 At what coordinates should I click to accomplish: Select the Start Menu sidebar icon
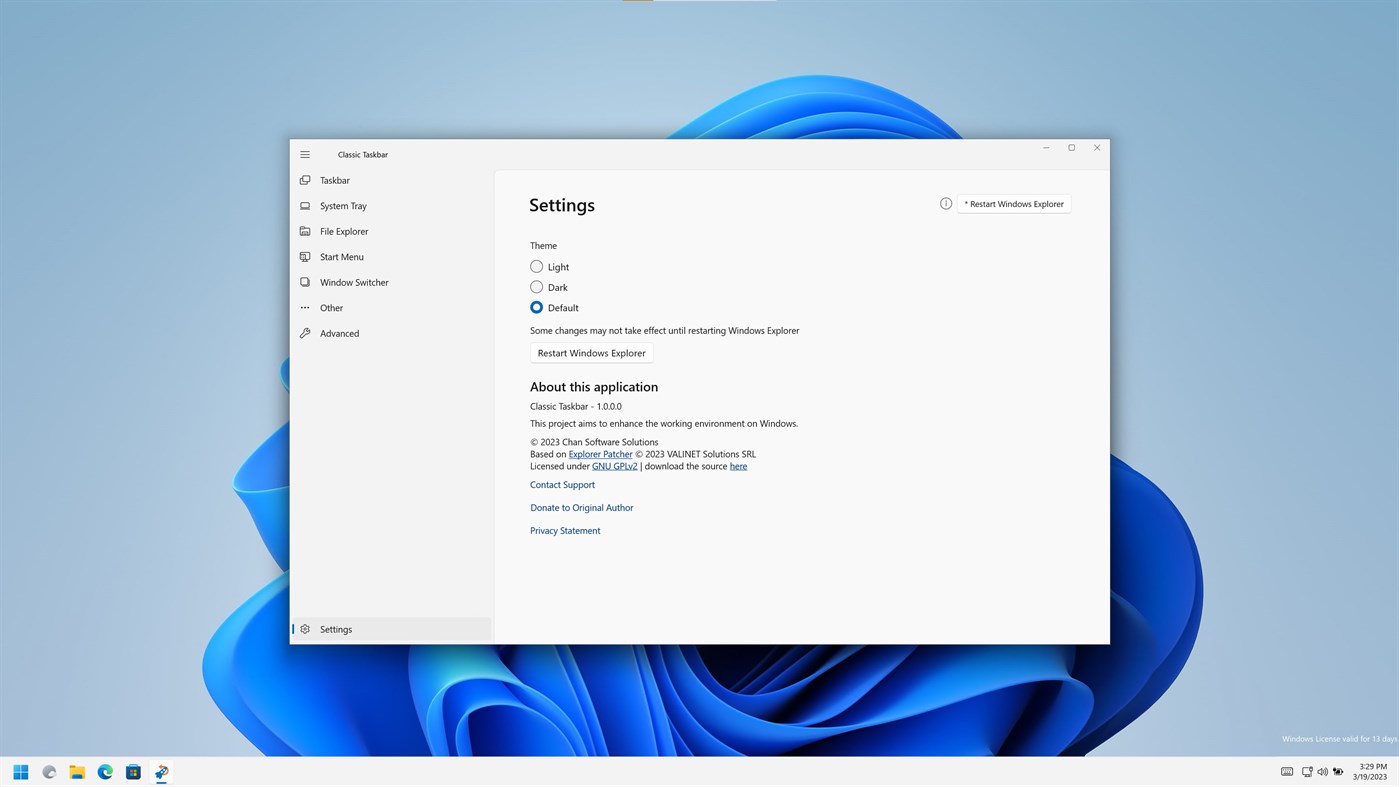(304, 256)
